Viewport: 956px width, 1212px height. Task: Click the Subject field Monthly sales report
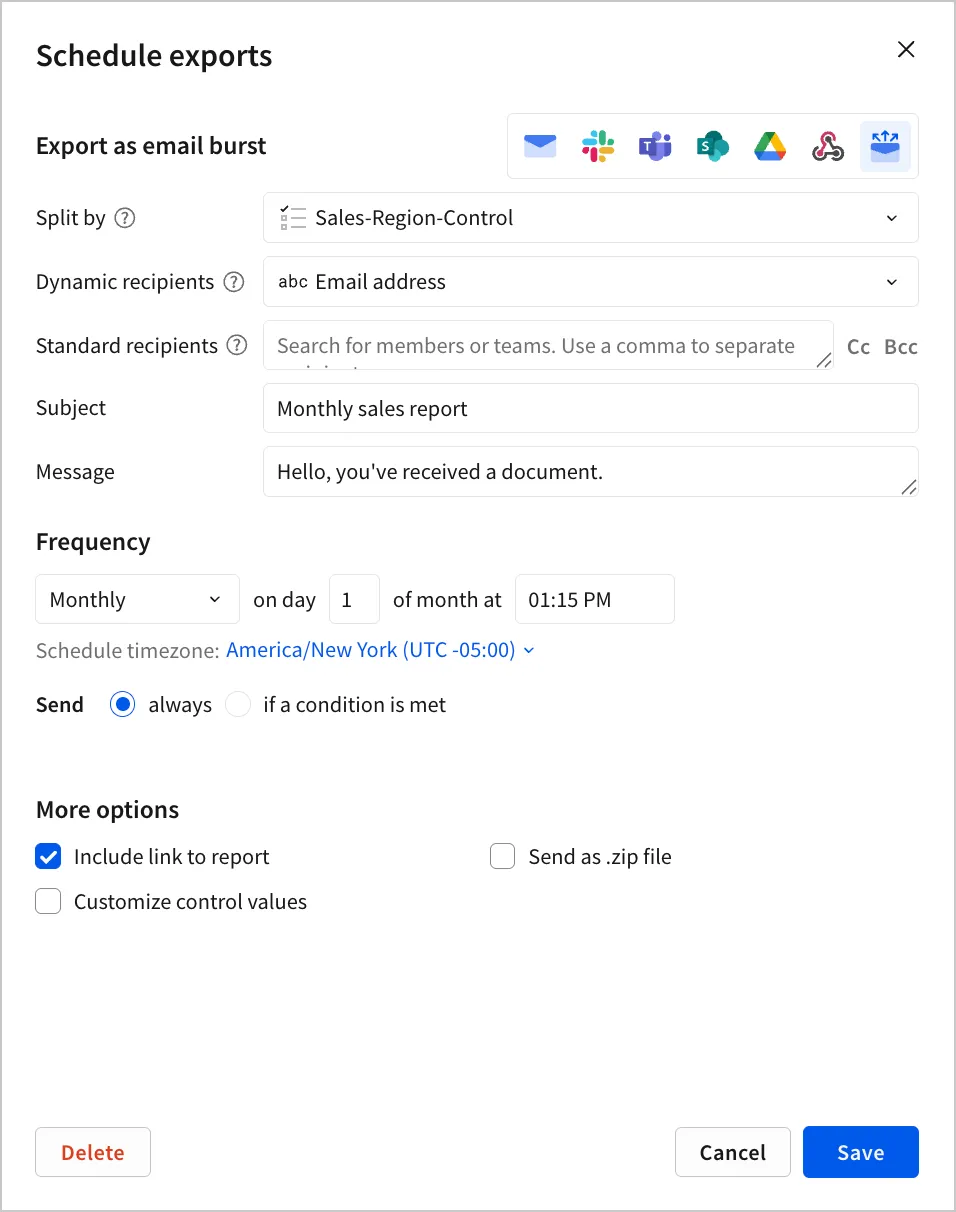(591, 408)
